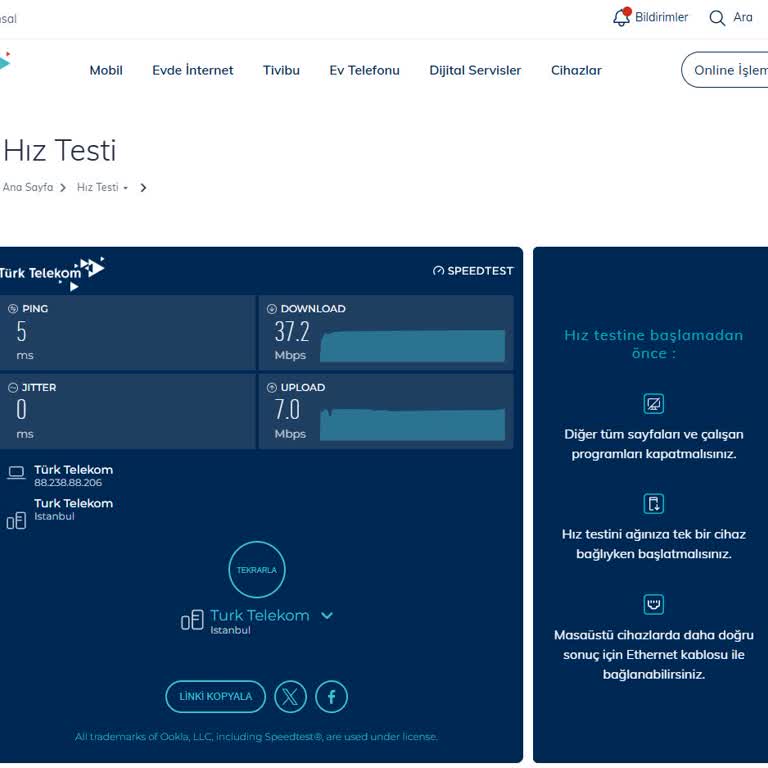Select Turk Telekom server selector text
The height and width of the screenshot is (768, 768).
click(260, 615)
